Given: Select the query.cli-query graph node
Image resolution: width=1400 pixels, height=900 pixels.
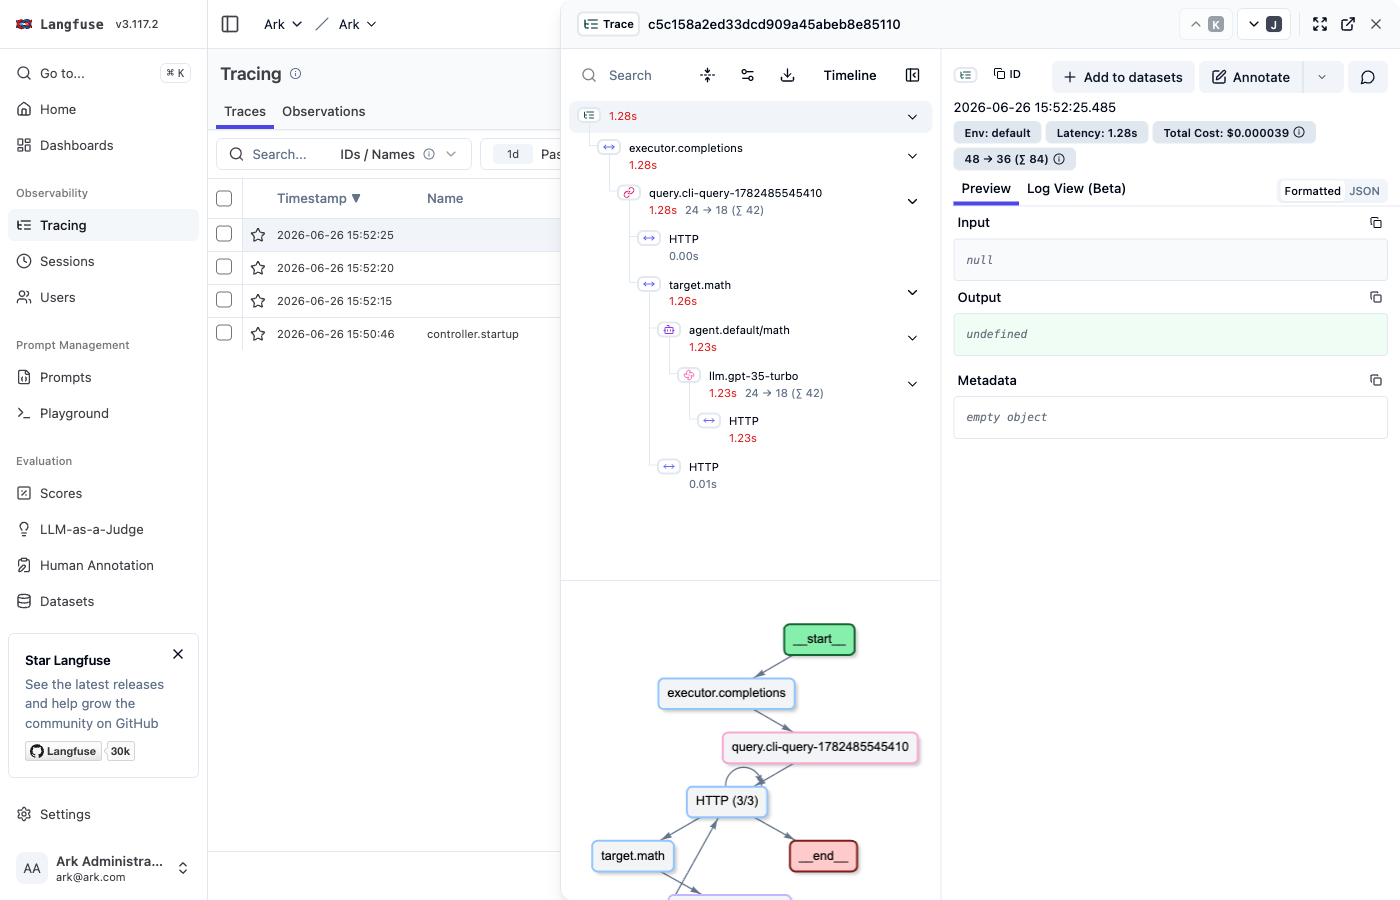Looking at the screenshot, I should (x=820, y=747).
